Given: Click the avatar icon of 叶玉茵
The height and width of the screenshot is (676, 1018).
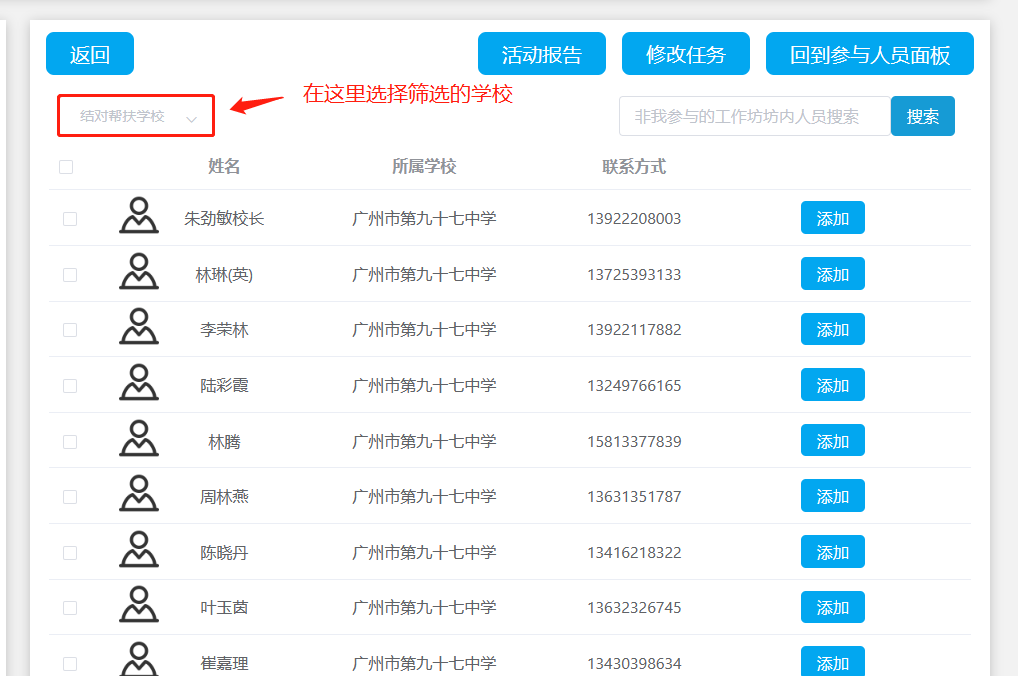Looking at the screenshot, I should pyautogui.click(x=139, y=605).
